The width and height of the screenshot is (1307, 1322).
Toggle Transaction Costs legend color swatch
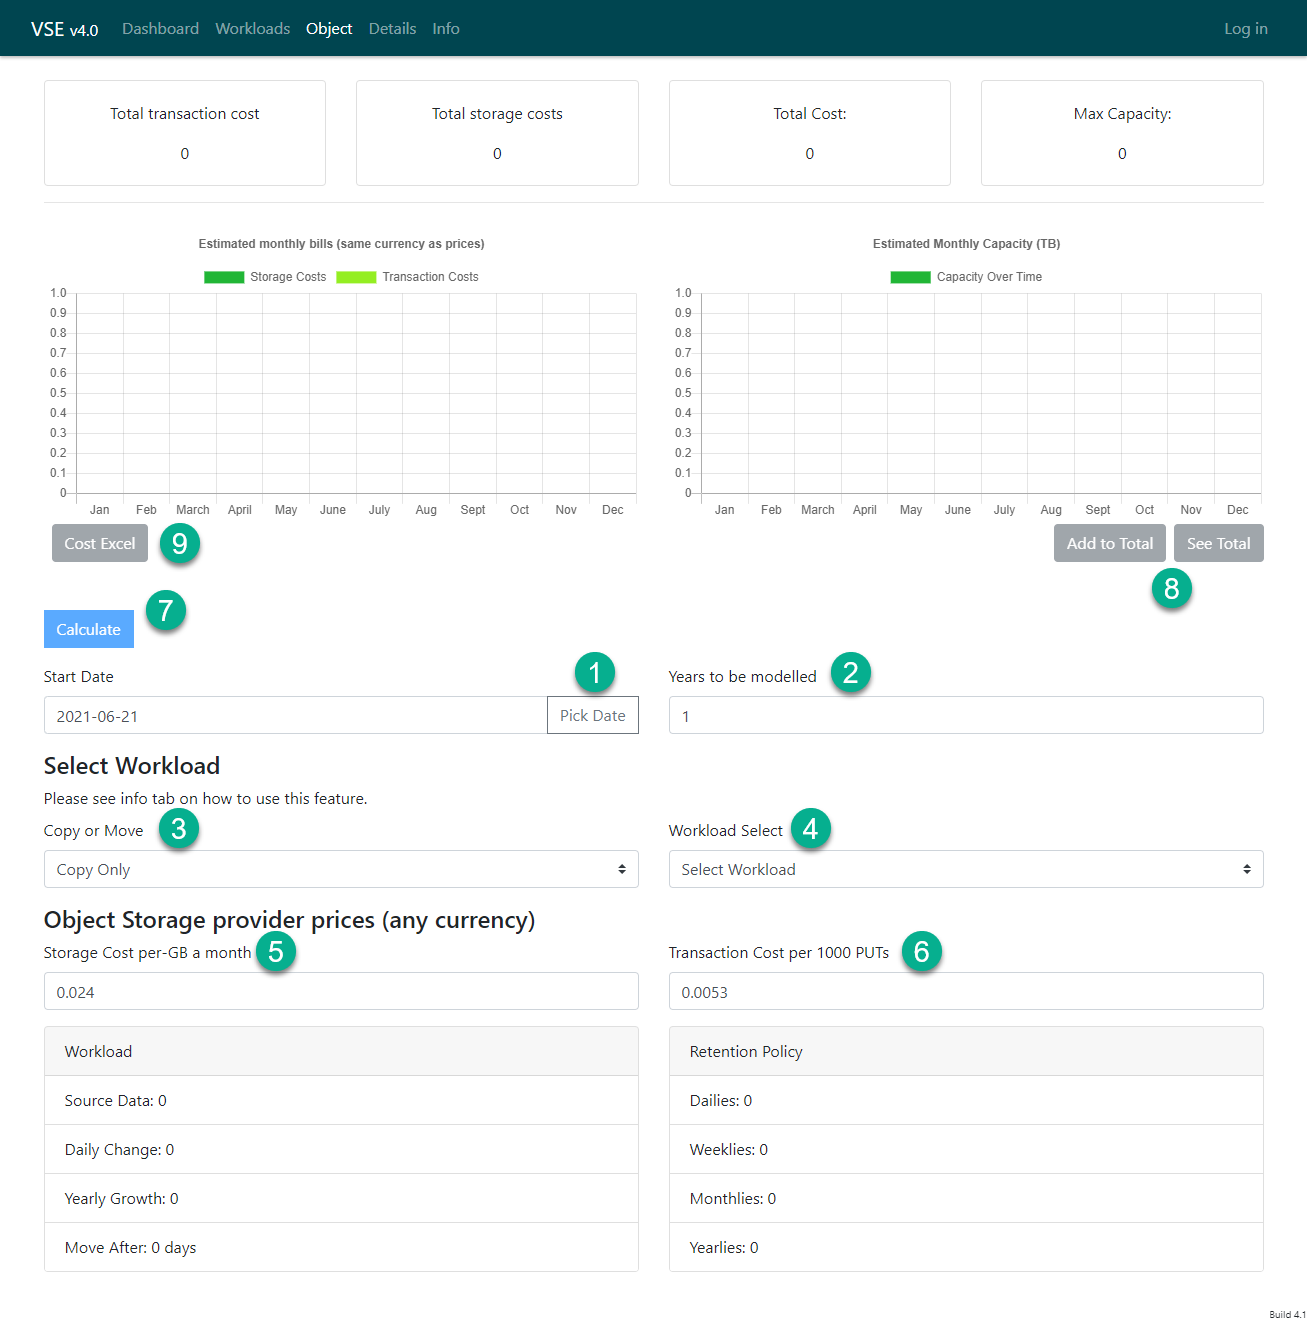[x=356, y=277]
